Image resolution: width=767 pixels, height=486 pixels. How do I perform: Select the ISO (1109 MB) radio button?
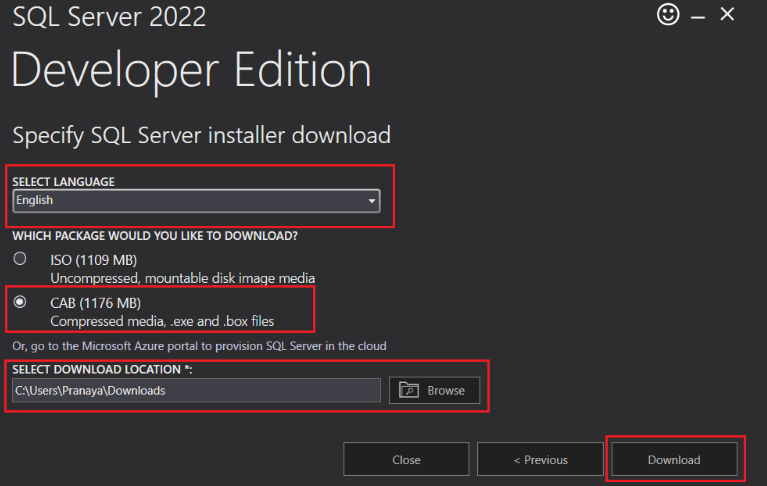[20, 258]
